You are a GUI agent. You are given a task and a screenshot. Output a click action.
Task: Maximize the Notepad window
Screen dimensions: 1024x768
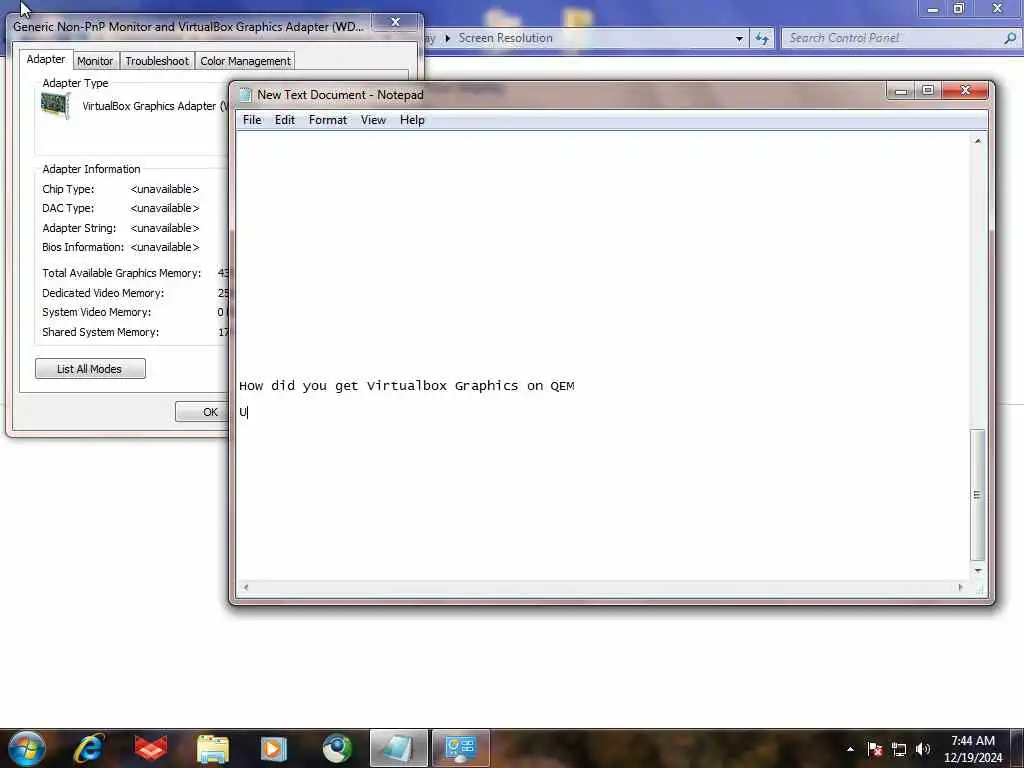pos(928,91)
